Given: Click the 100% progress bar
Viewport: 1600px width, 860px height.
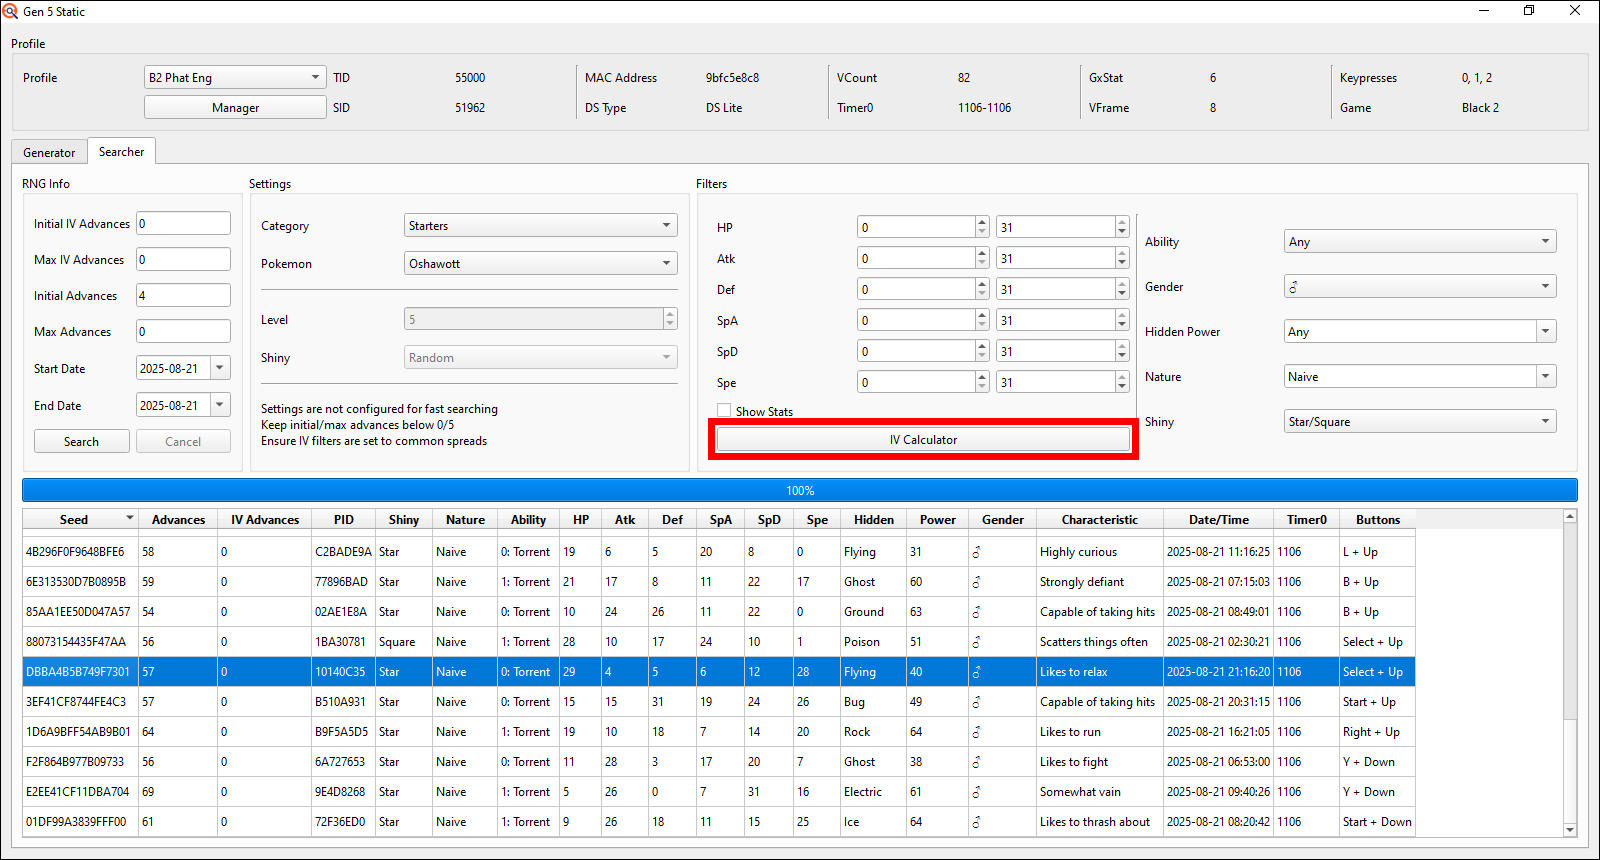Looking at the screenshot, I should [x=799, y=491].
